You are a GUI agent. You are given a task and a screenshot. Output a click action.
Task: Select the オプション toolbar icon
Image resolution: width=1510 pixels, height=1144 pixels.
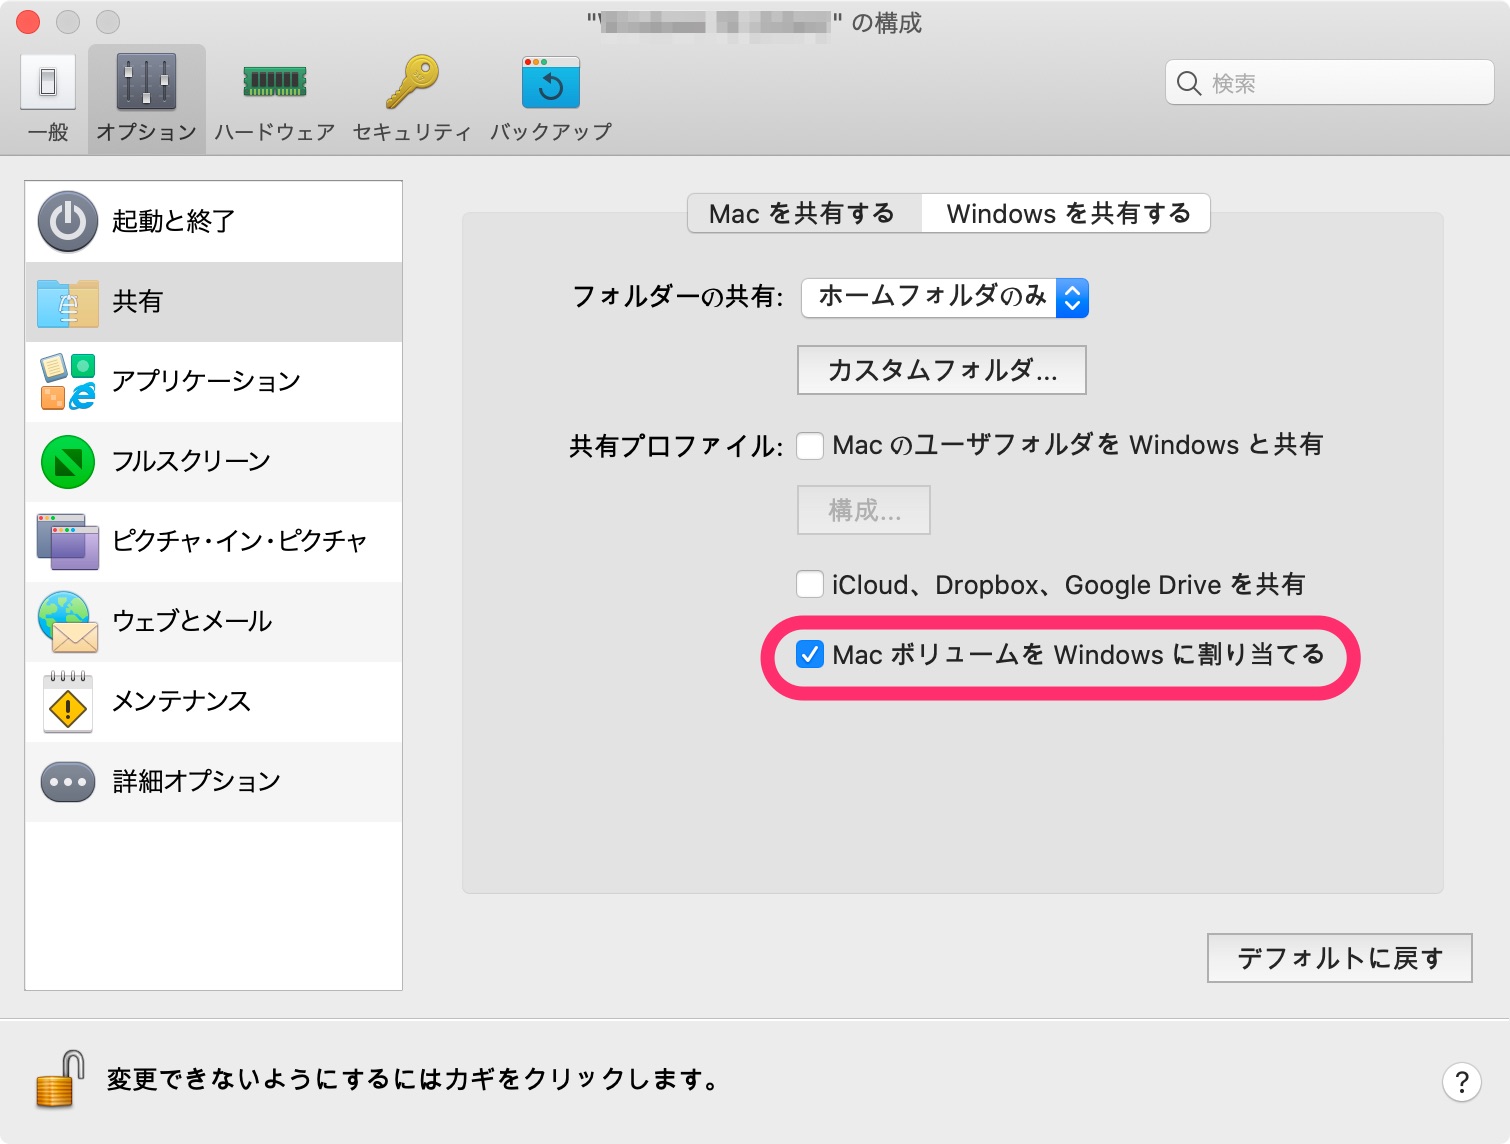(146, 82)
